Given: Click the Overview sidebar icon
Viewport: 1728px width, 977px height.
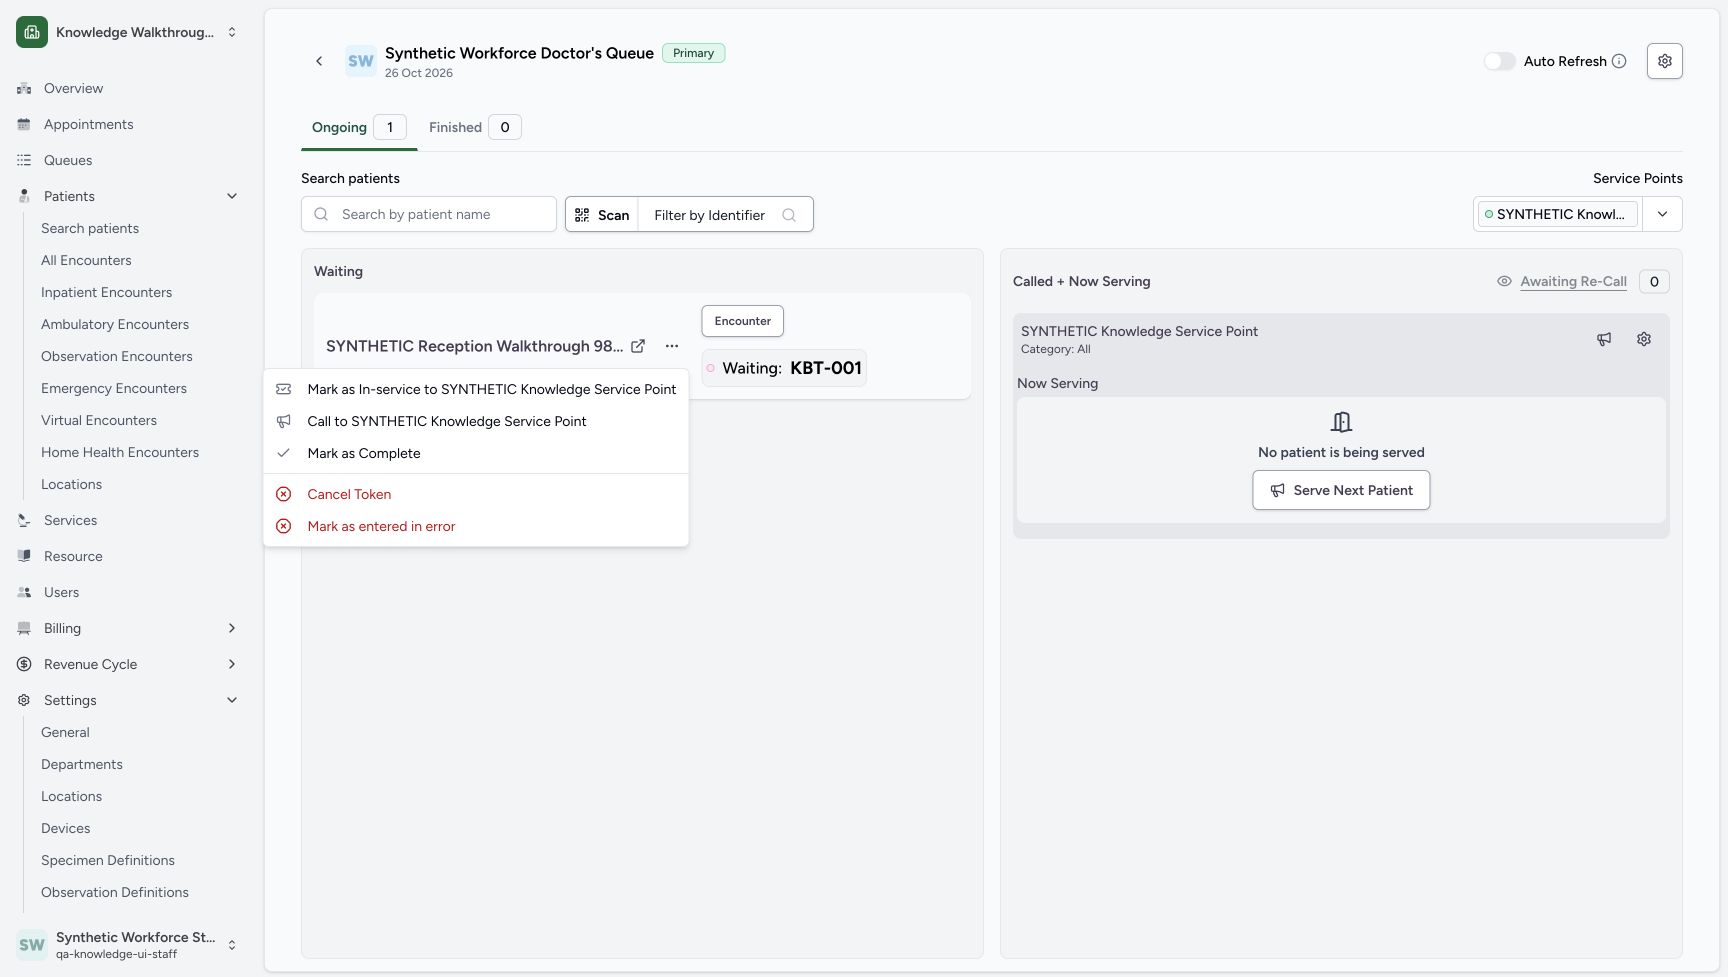Looking at the screenshot, I should 24,88.
